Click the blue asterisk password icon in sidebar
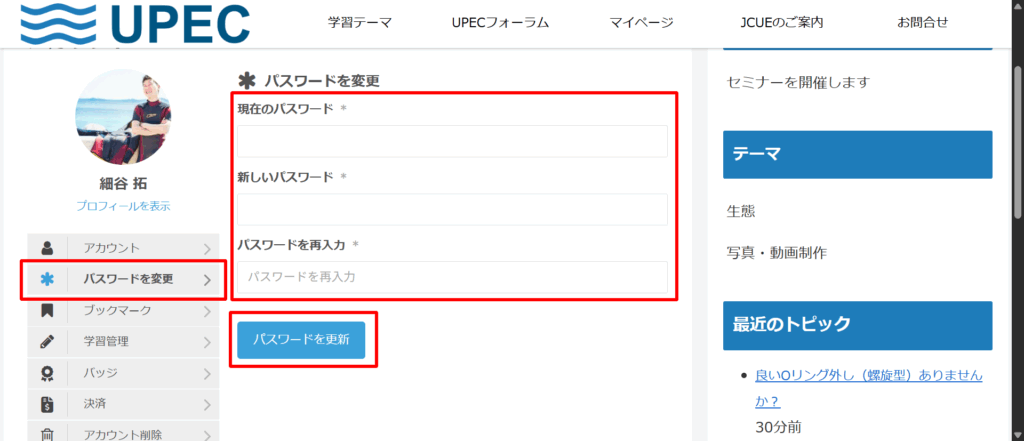Image resolution: width=1024 pixels, height=441 pixels. pyautogui.click(x=47, y=279)
